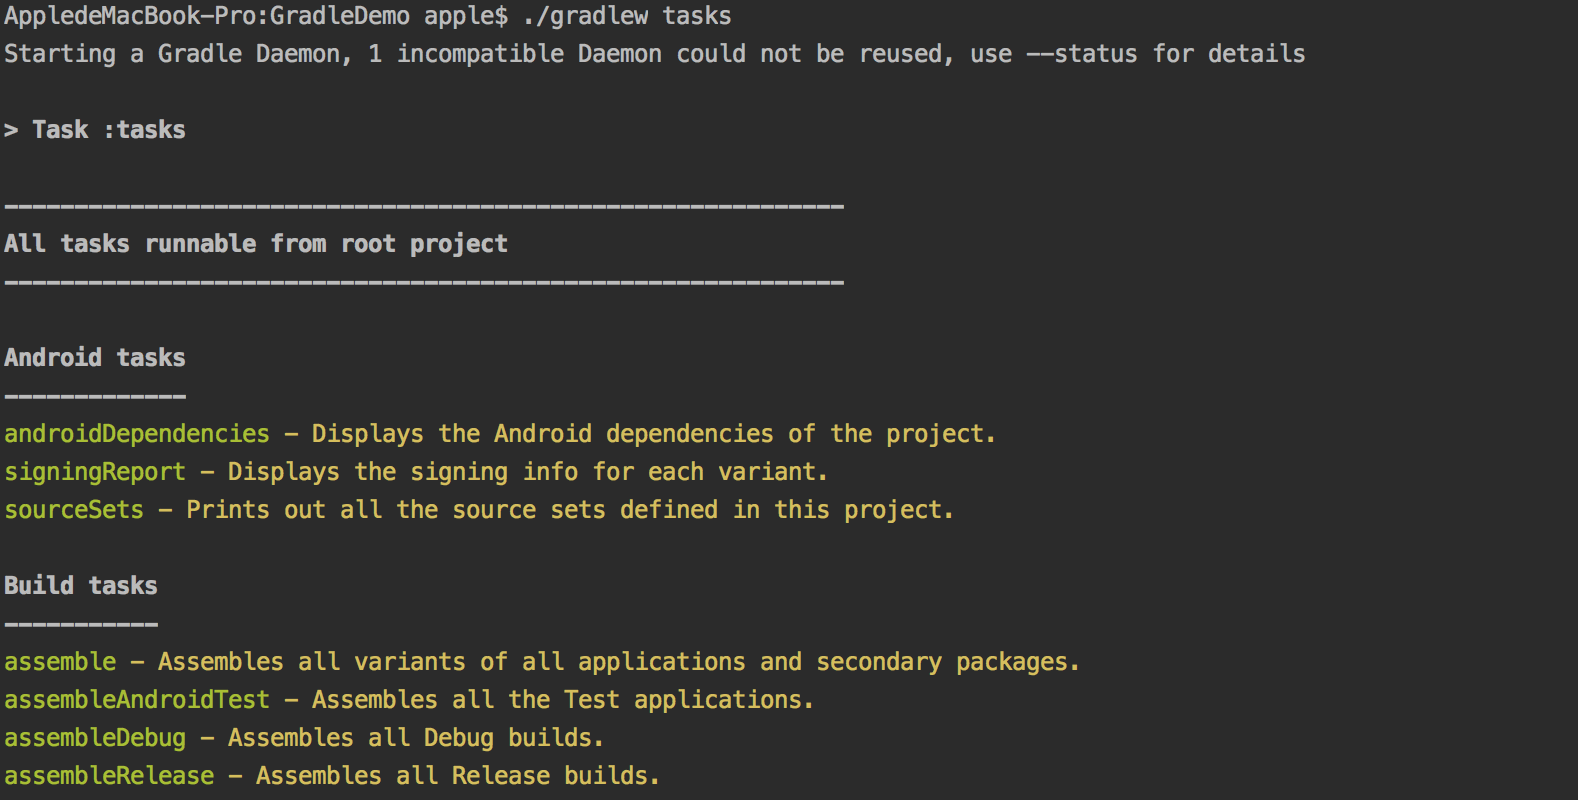The image size is (1578, 800).
Task: Click the "All tasks runnable from root project" heading
Action: click(x=256, y=244)
